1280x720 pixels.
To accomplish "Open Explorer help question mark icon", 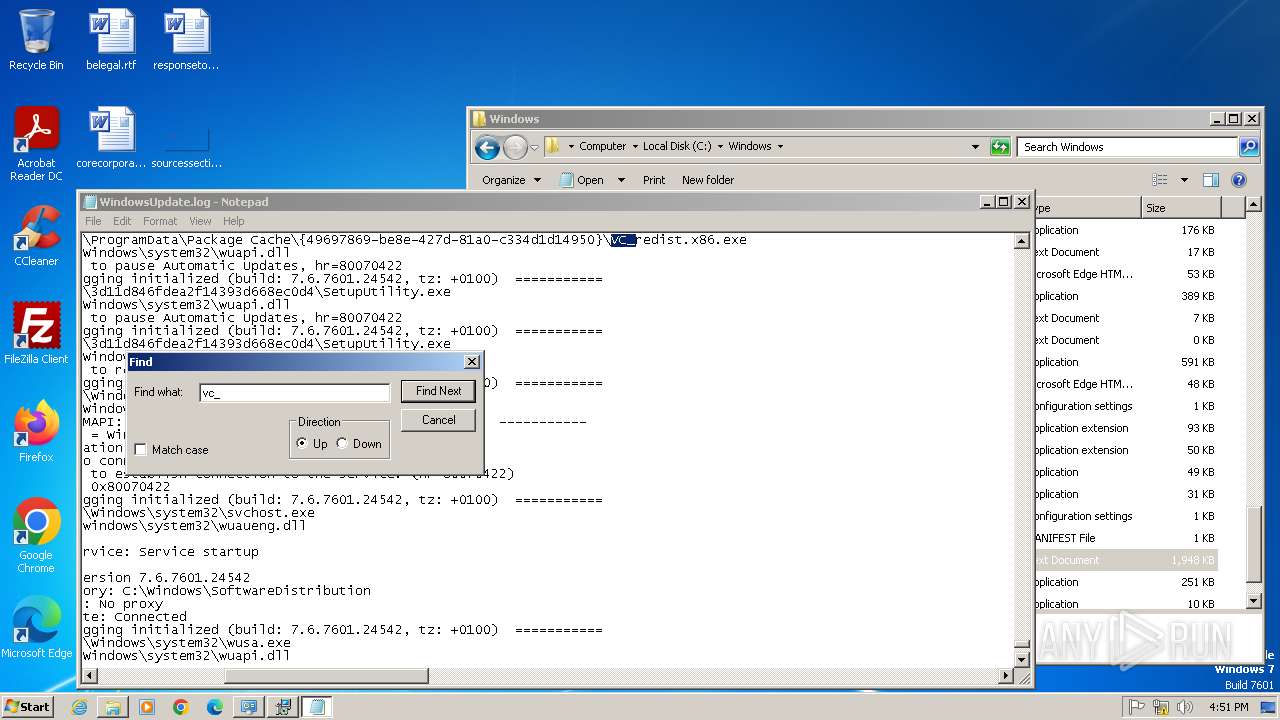I will pos(1239,180).
